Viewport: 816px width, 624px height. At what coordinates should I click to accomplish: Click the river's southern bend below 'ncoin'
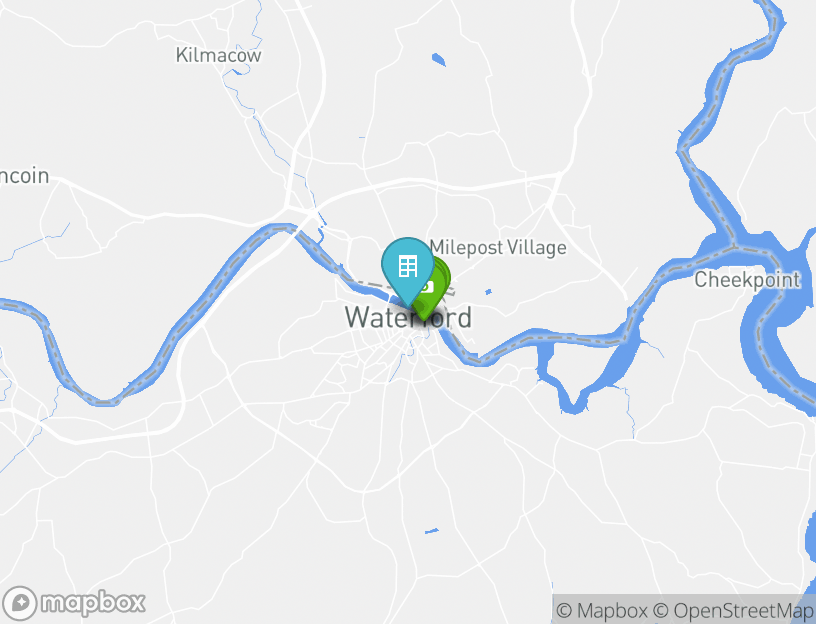click(x=102, y=401)
